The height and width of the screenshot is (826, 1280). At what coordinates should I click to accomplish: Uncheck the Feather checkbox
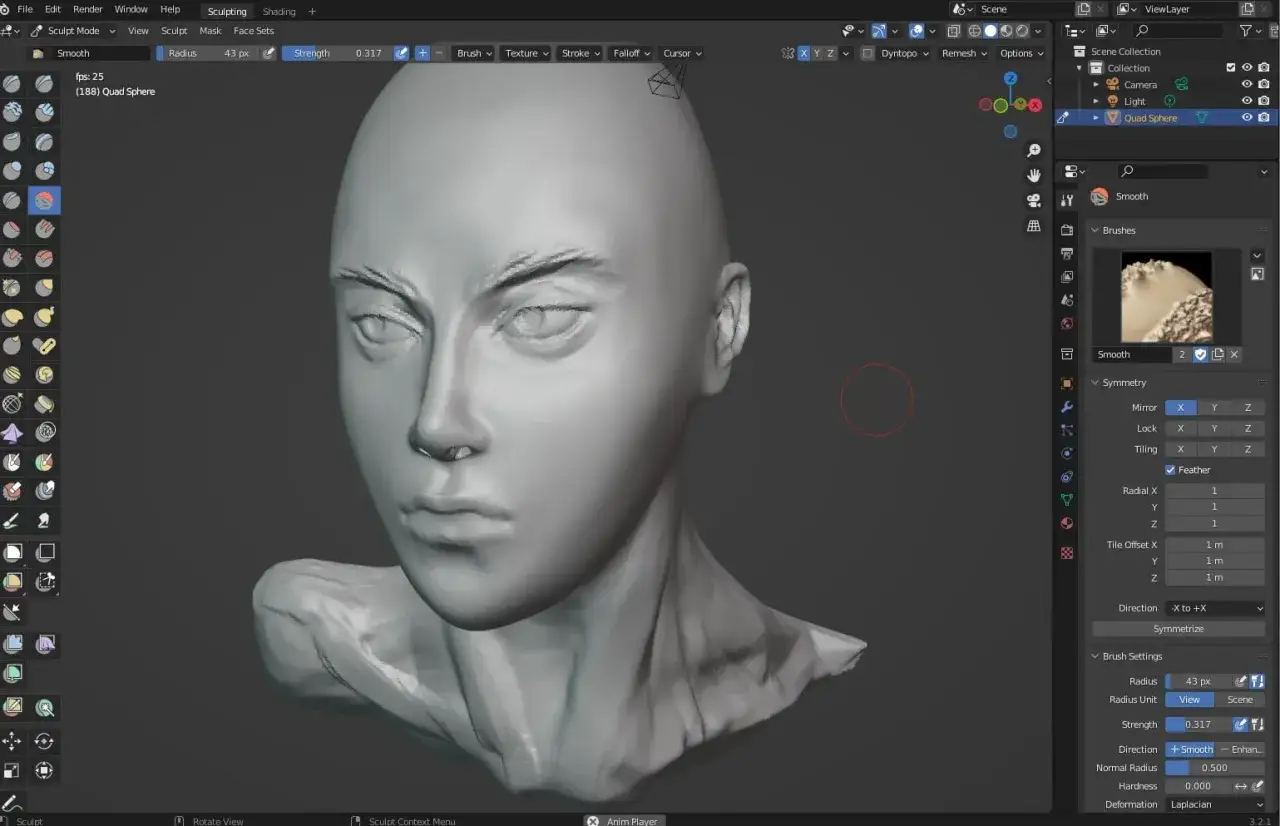click(1170, 470)
